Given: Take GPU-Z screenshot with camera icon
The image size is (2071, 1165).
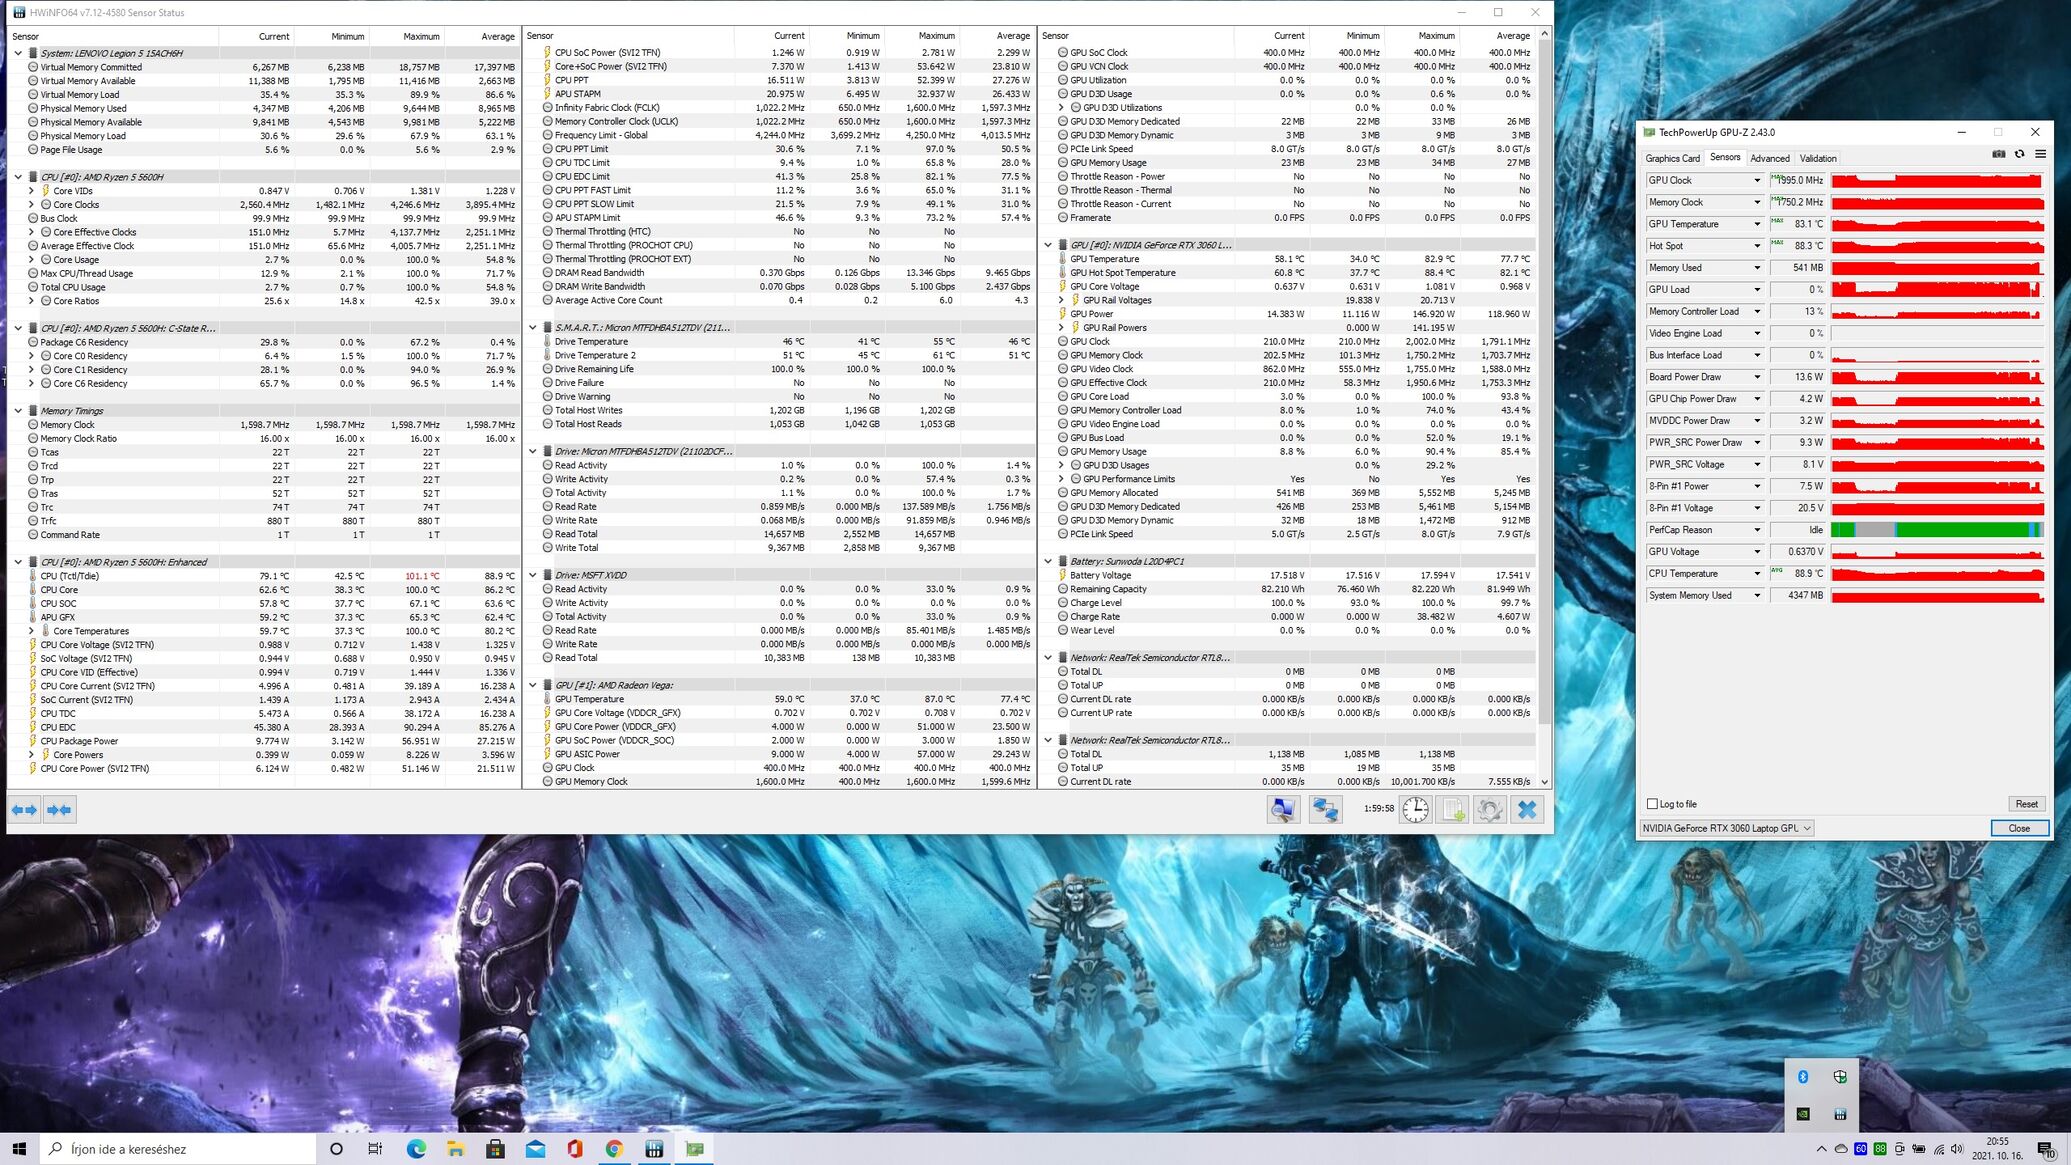Looking at the screenshot, I should click(1998, 154).
